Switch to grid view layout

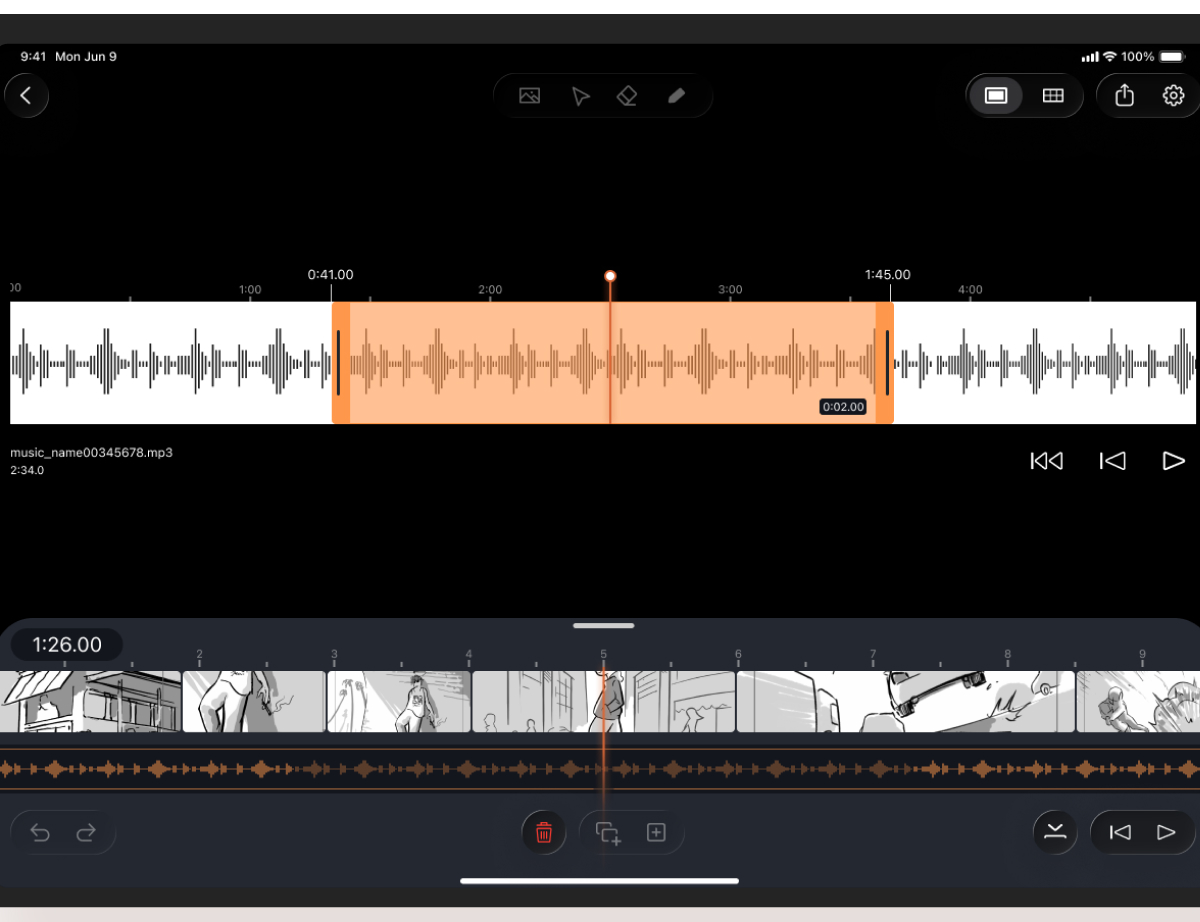[1052, 96]
